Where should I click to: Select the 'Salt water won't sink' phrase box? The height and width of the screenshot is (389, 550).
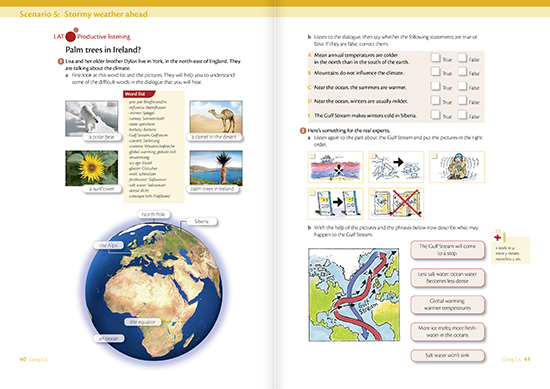(x=447, y=355)
